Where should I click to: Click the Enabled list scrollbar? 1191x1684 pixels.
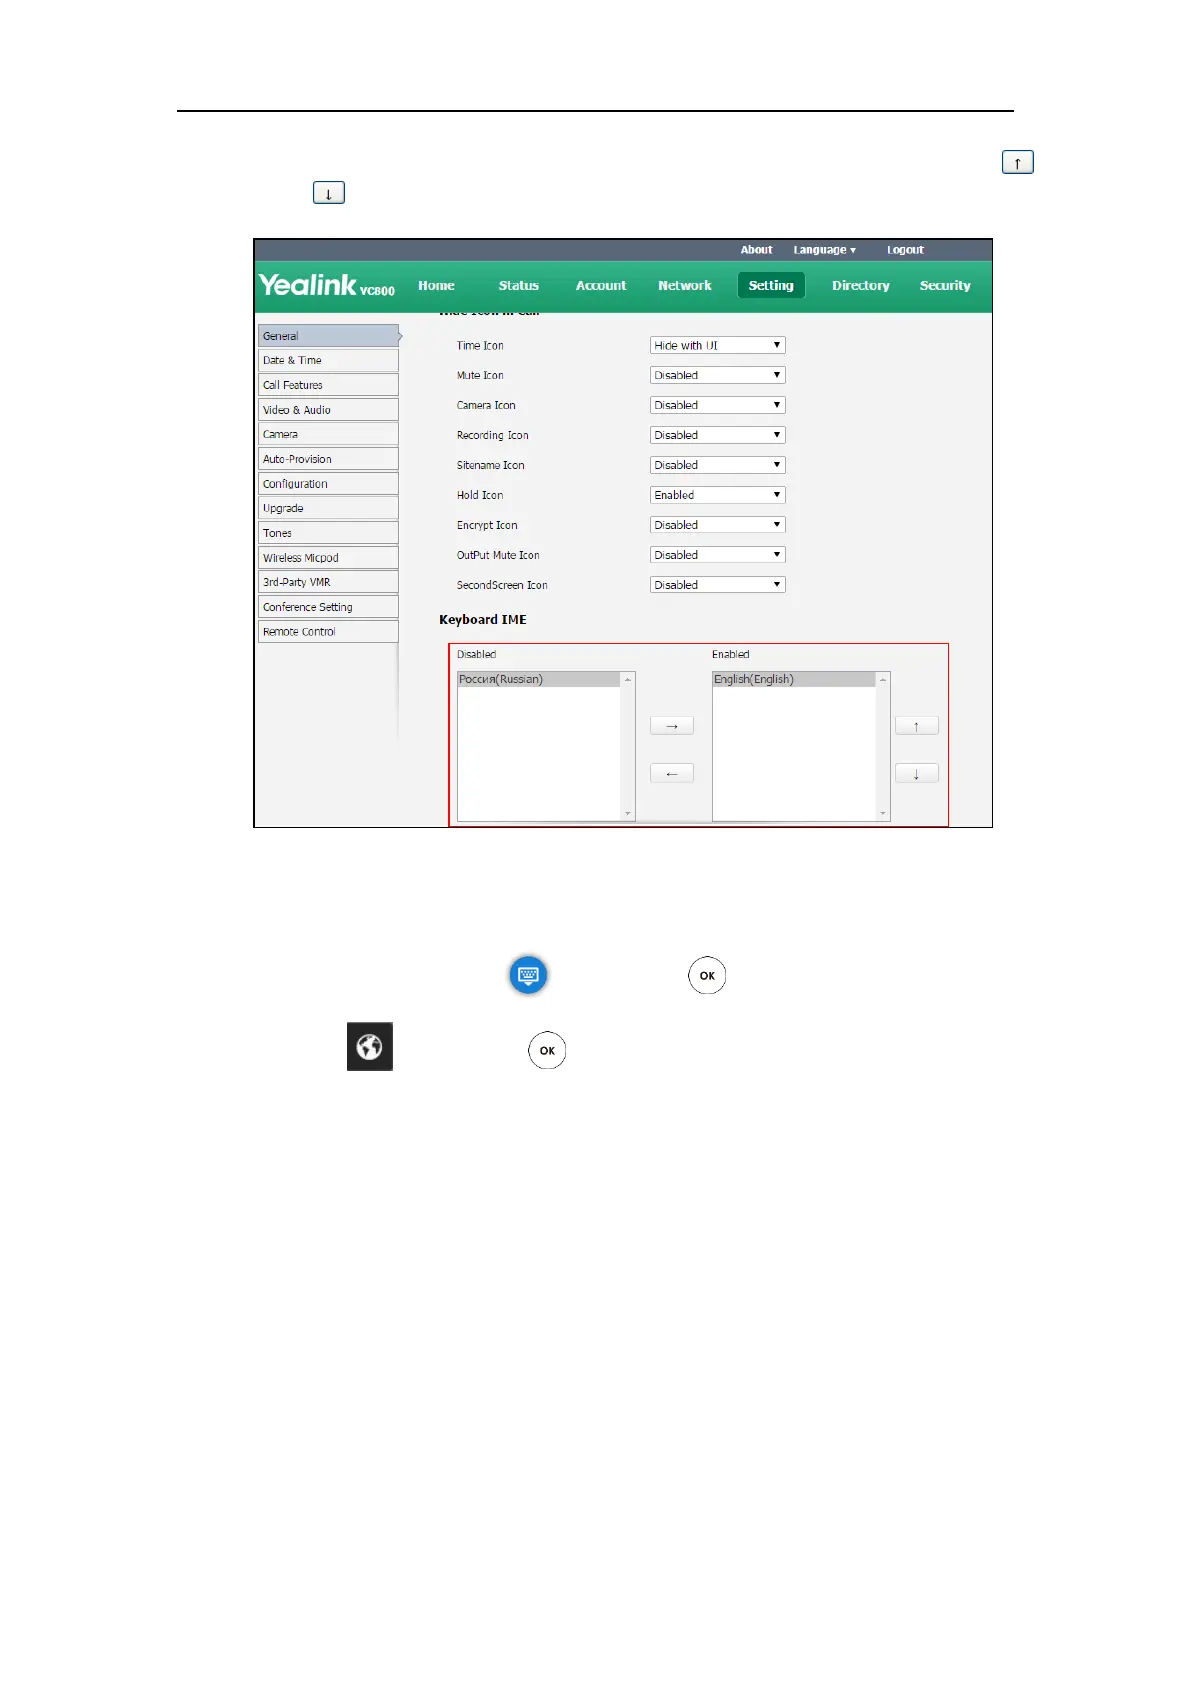click(x=883, y=746)
